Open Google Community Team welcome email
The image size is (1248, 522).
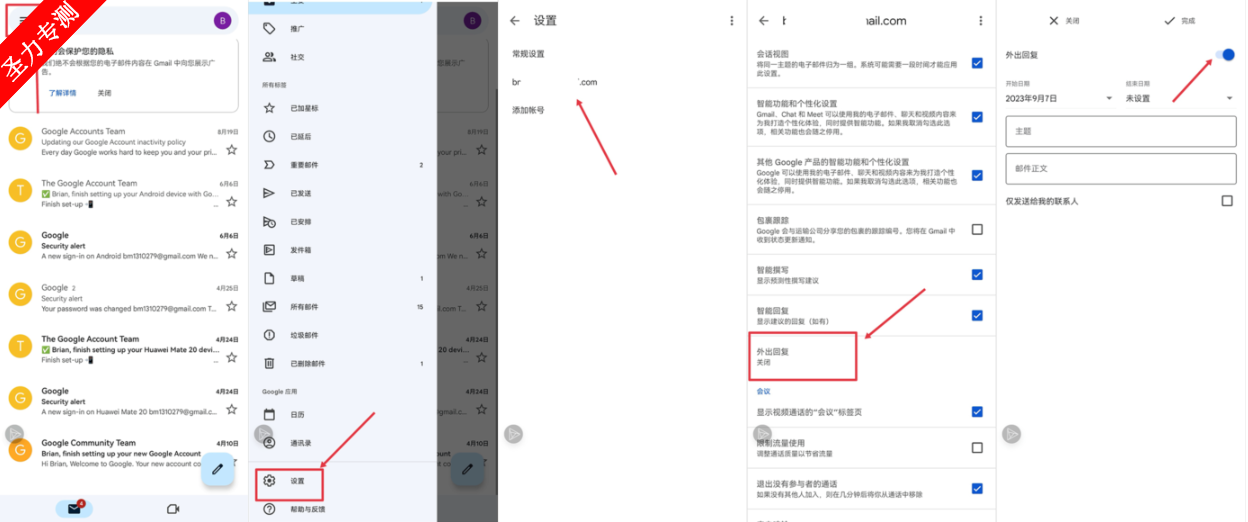pyautogui.click(x=123, y=454)
